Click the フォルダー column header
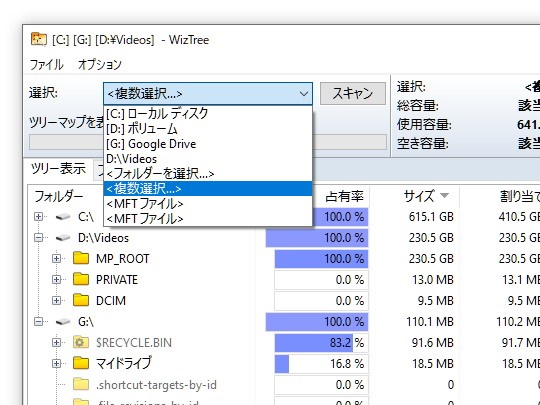 tap(59, 196)
